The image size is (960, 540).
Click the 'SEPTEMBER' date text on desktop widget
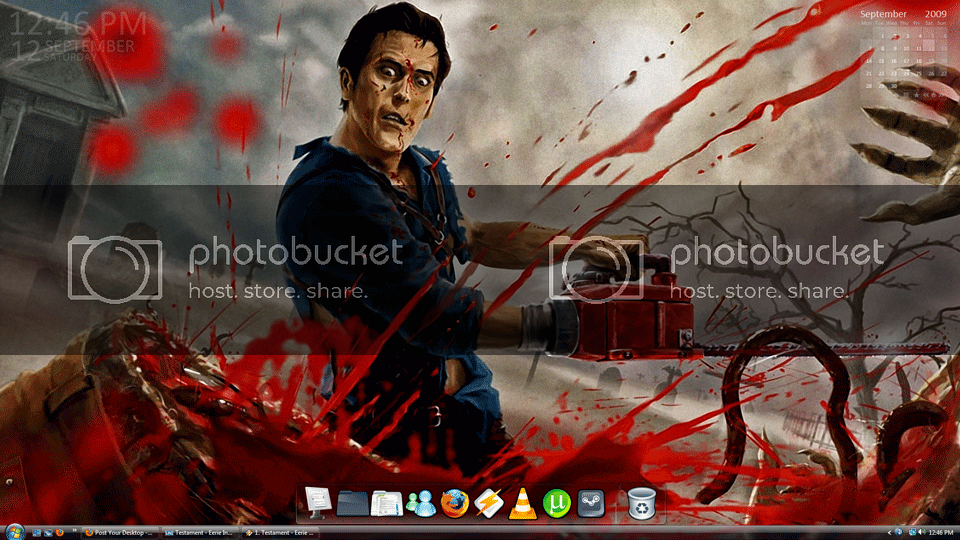click(90, 46)
